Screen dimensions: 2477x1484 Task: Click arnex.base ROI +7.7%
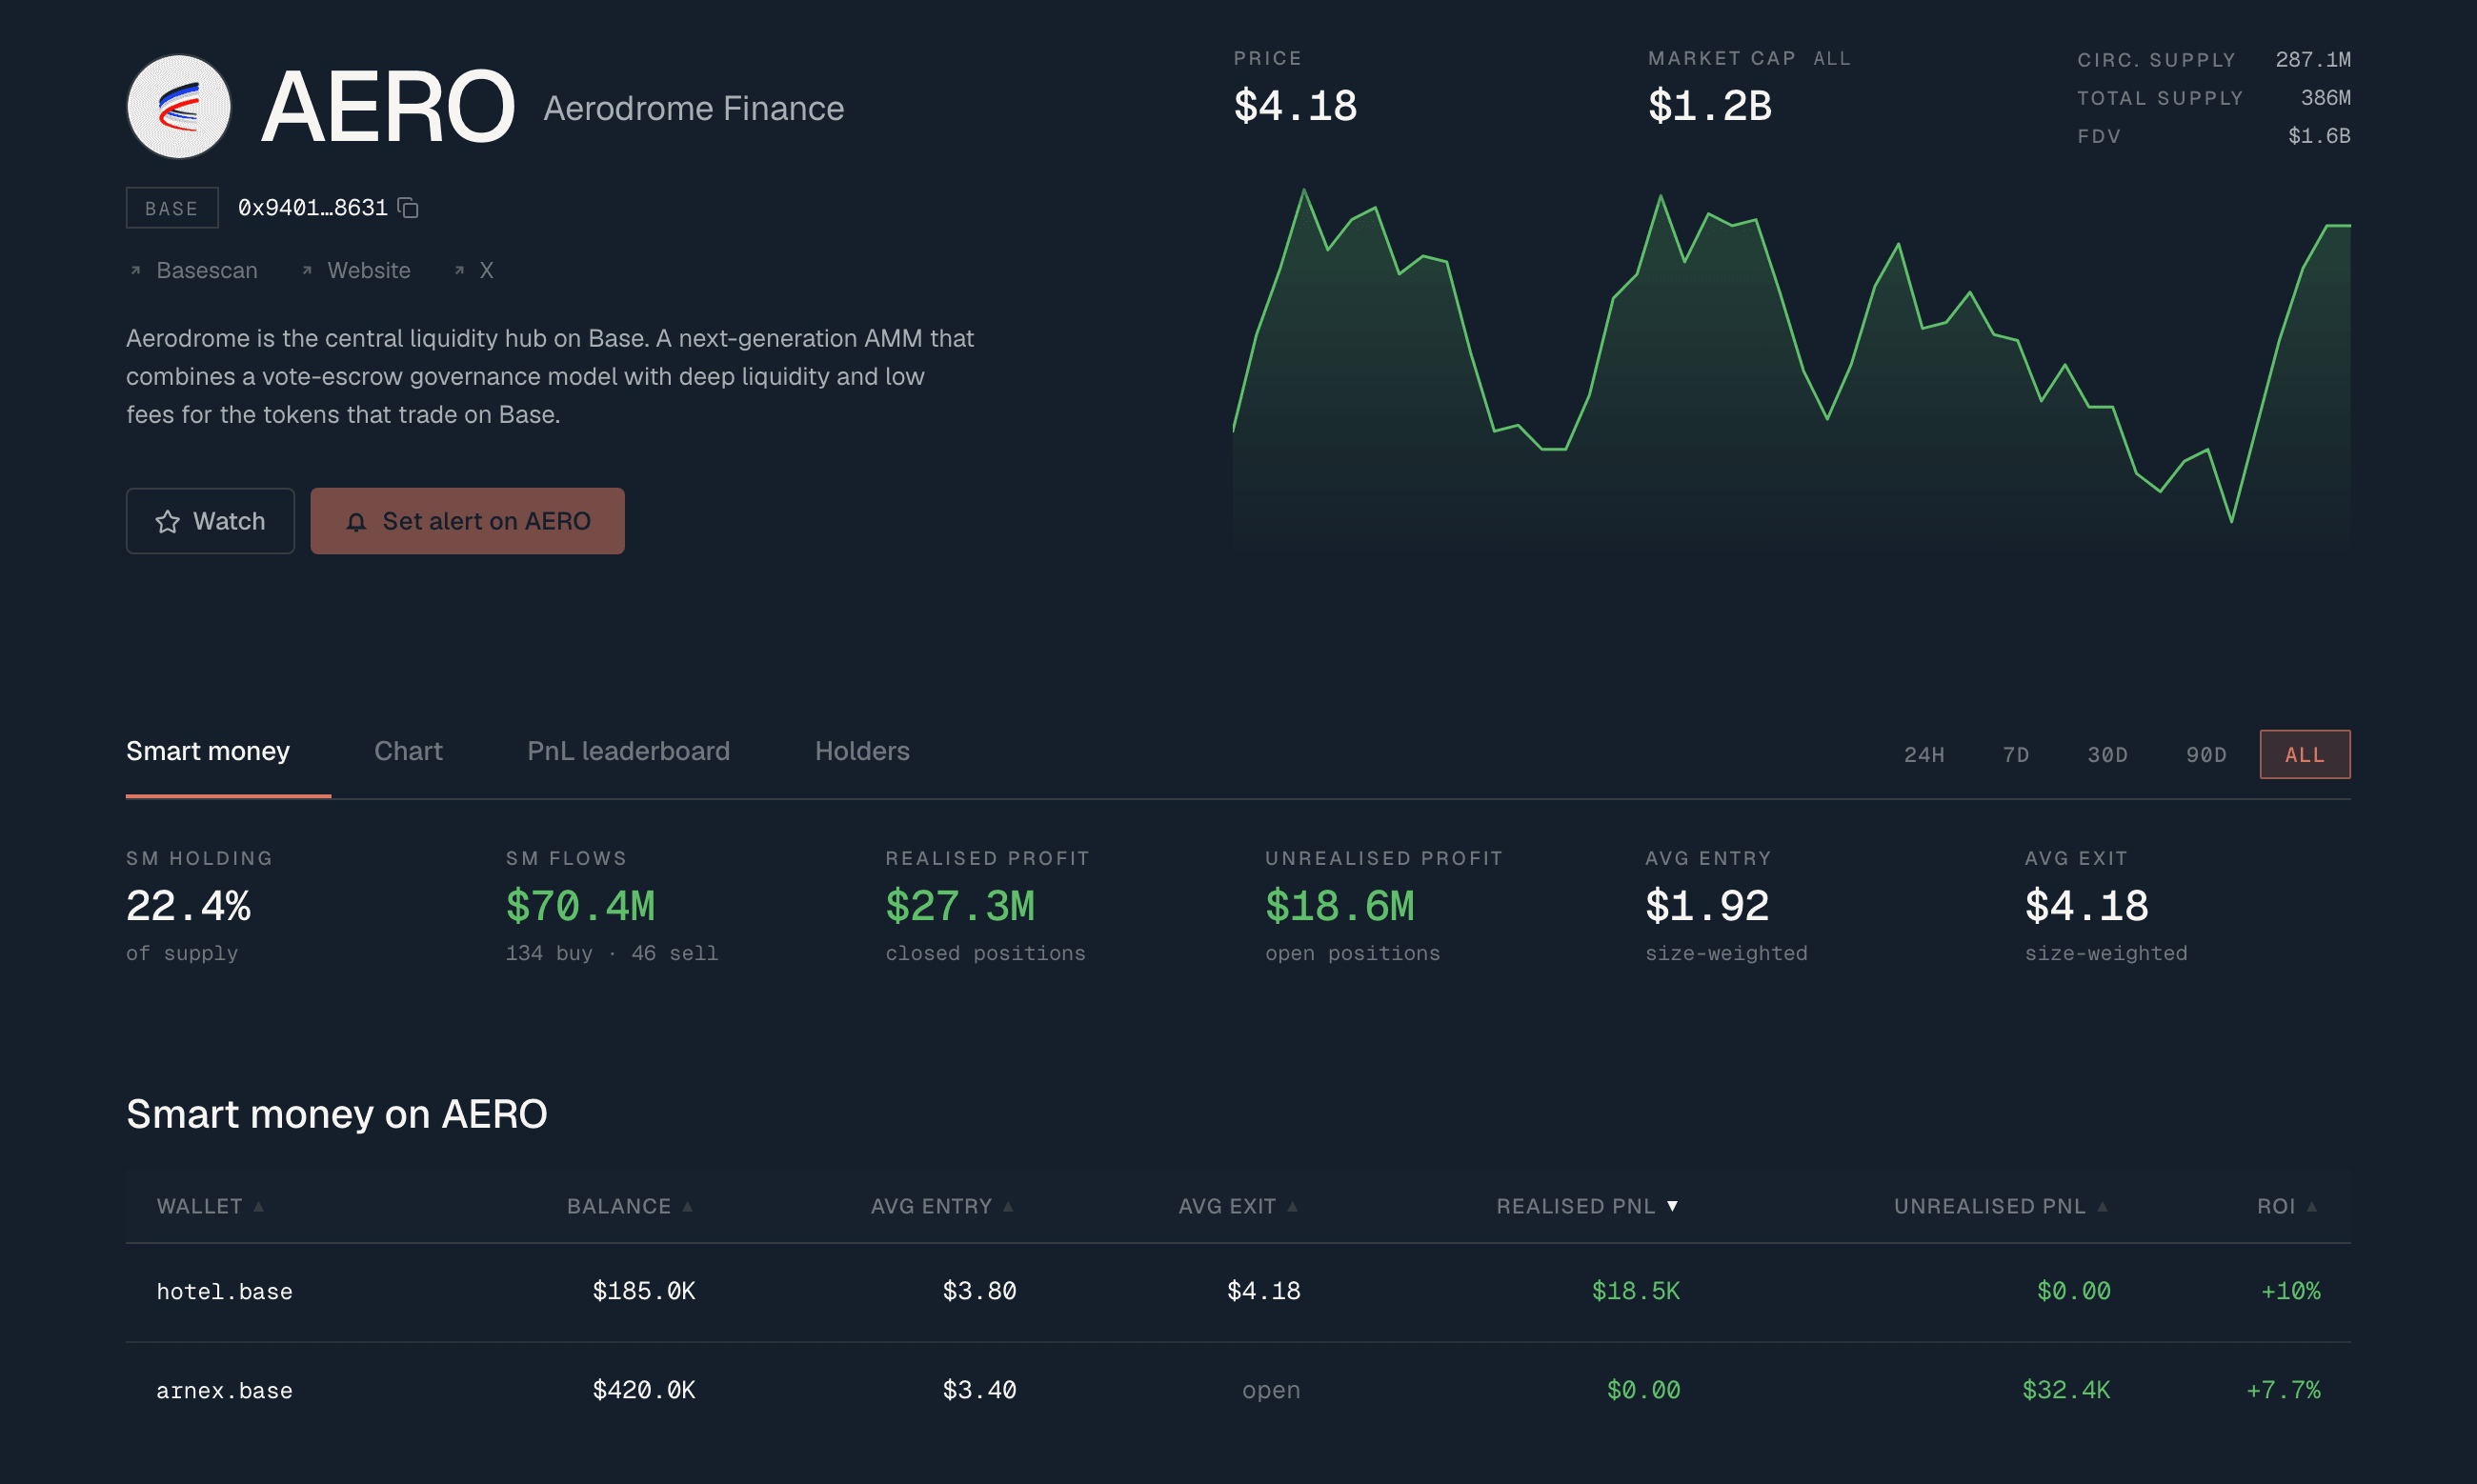(x=2283, y=1390)
